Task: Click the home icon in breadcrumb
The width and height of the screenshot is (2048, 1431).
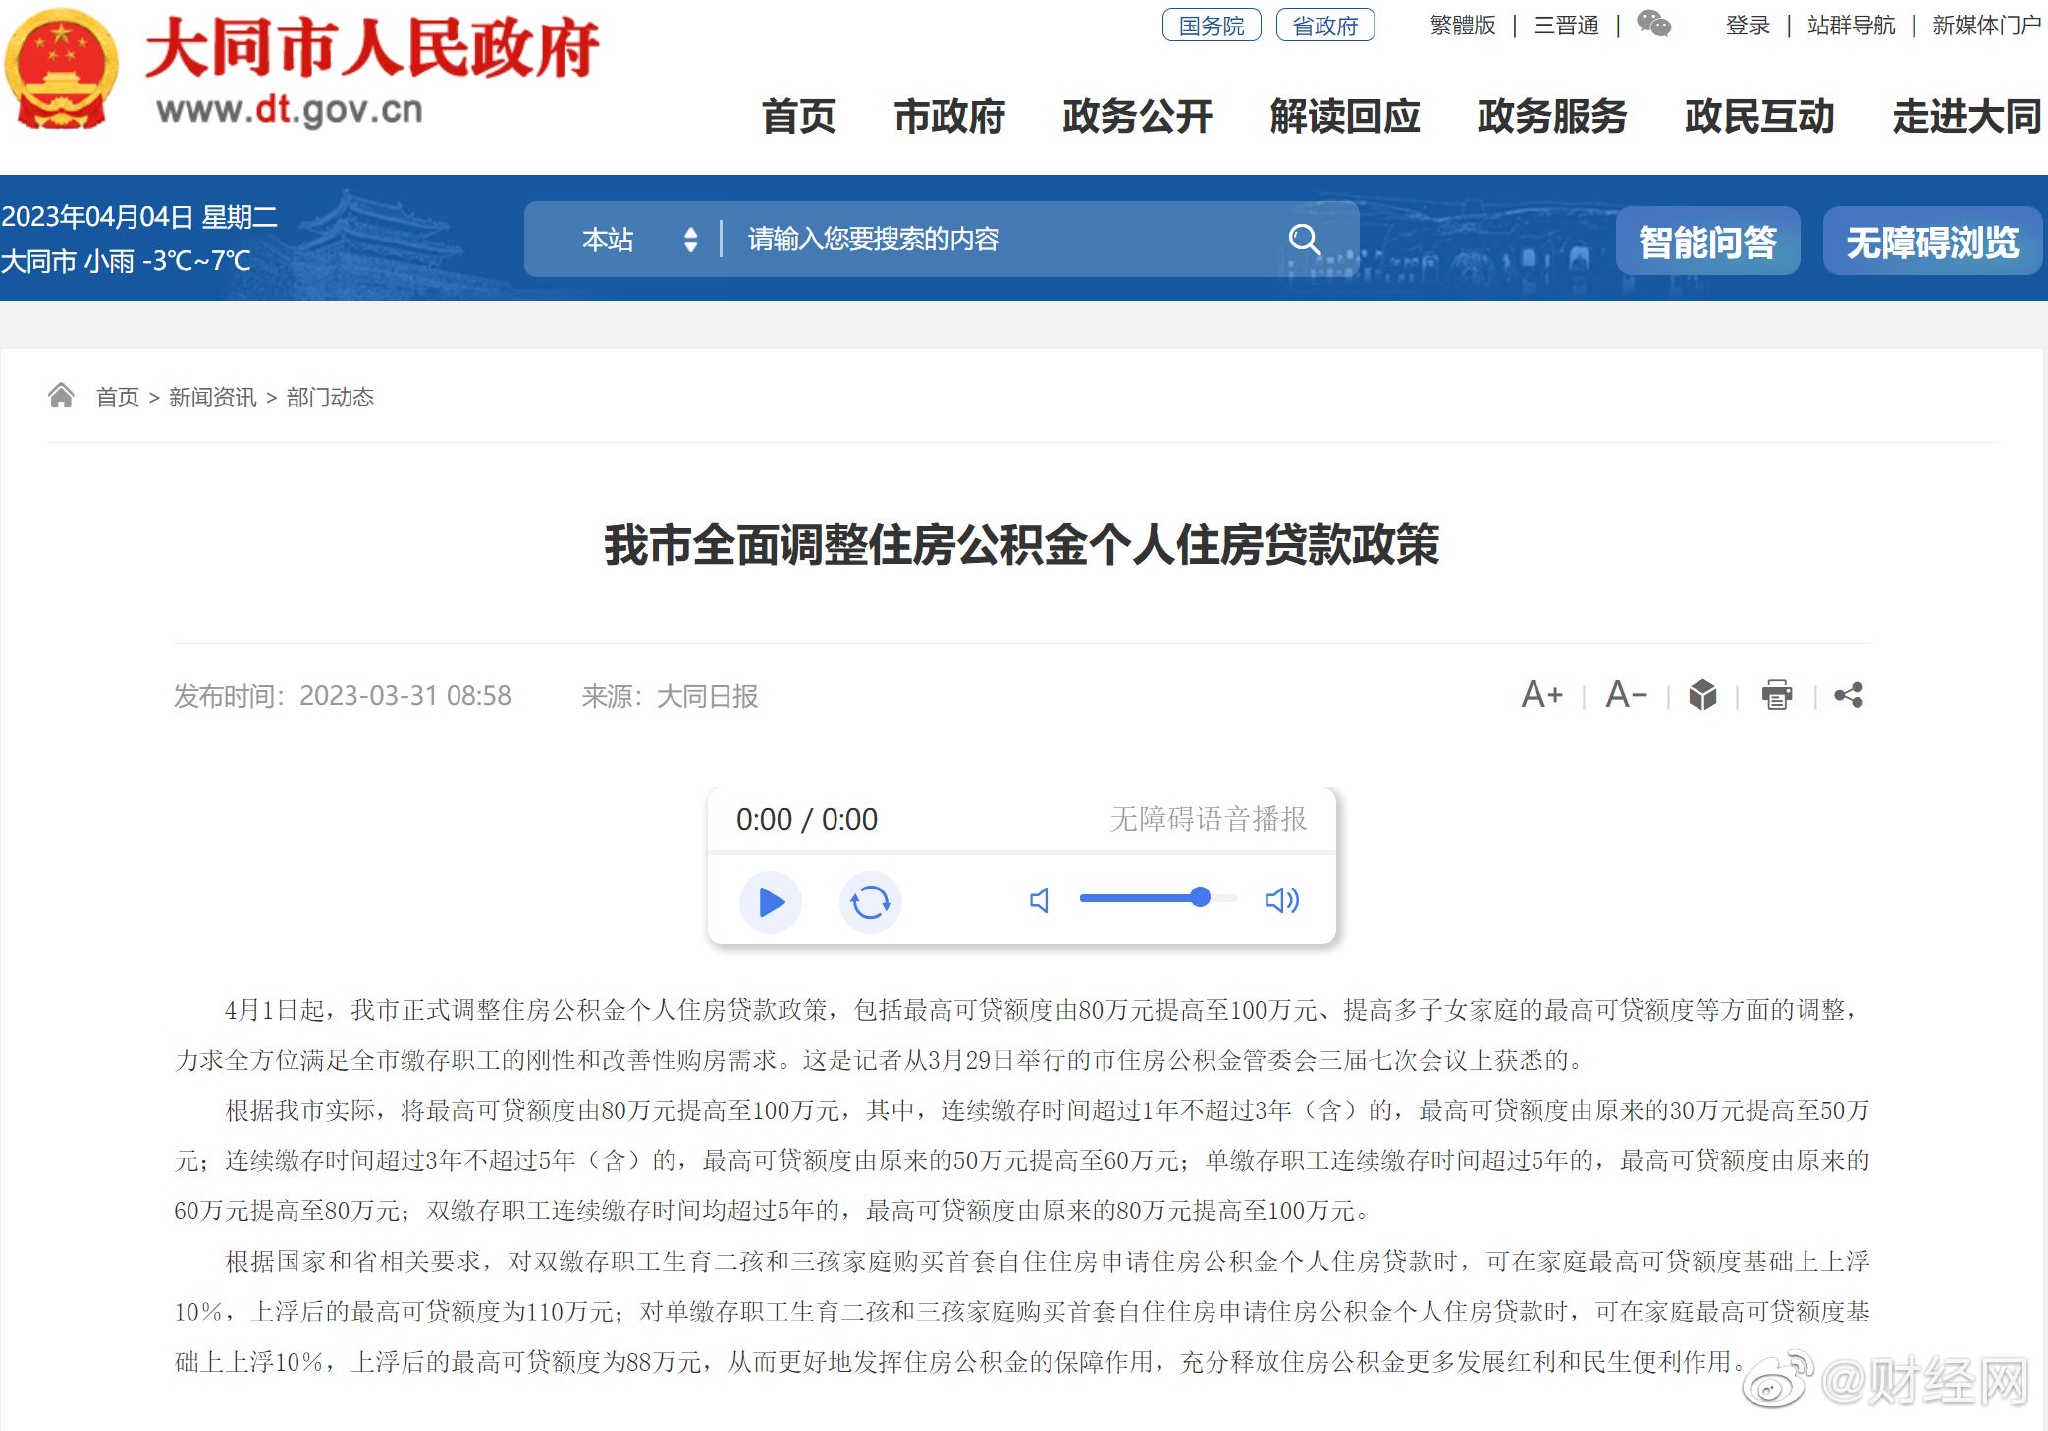Action: point(61,396)
